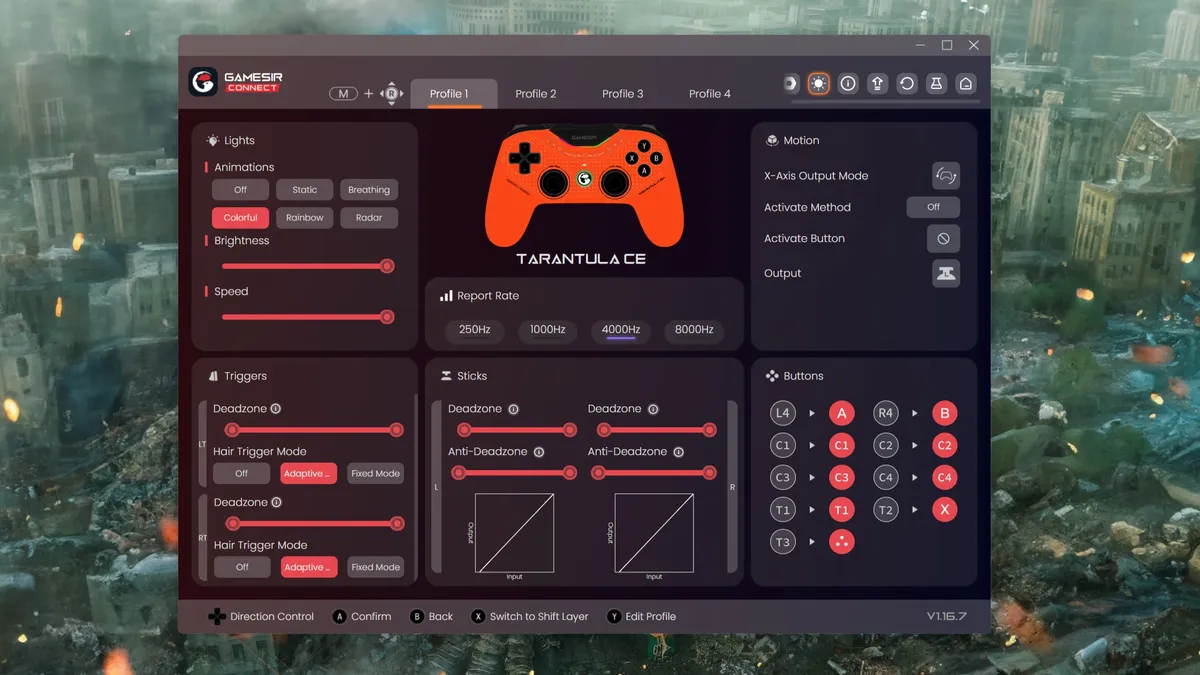Click the half-moon icon left of the sun icon

(x=790, y=84)
